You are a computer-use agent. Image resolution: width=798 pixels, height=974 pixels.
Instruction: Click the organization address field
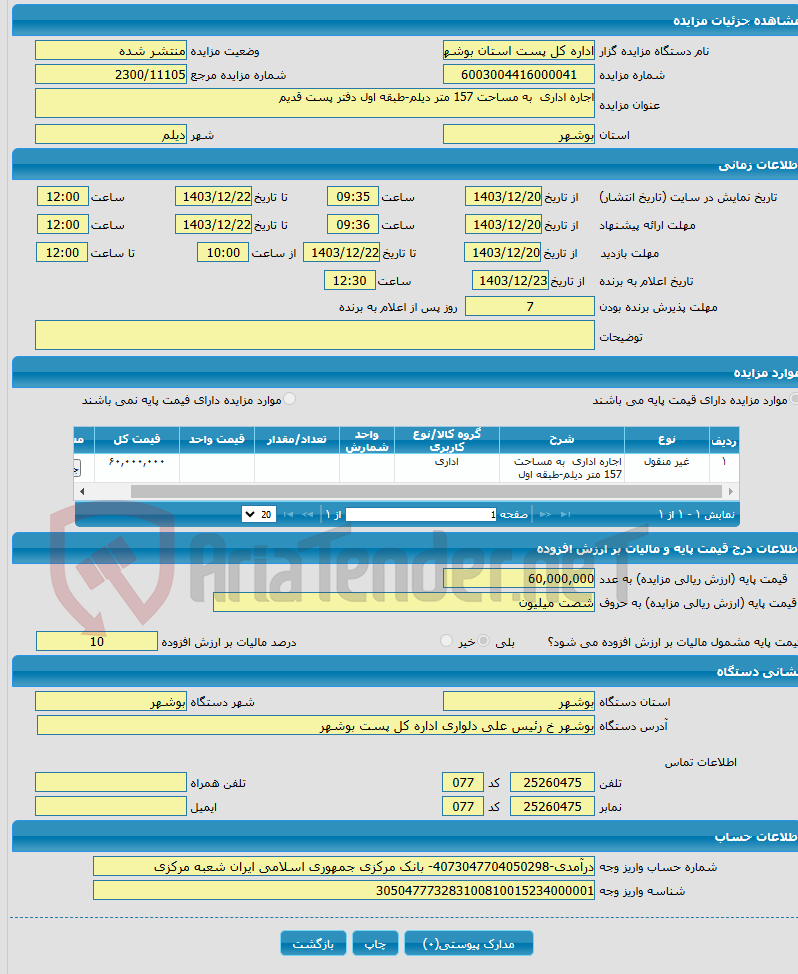(315, 725)
